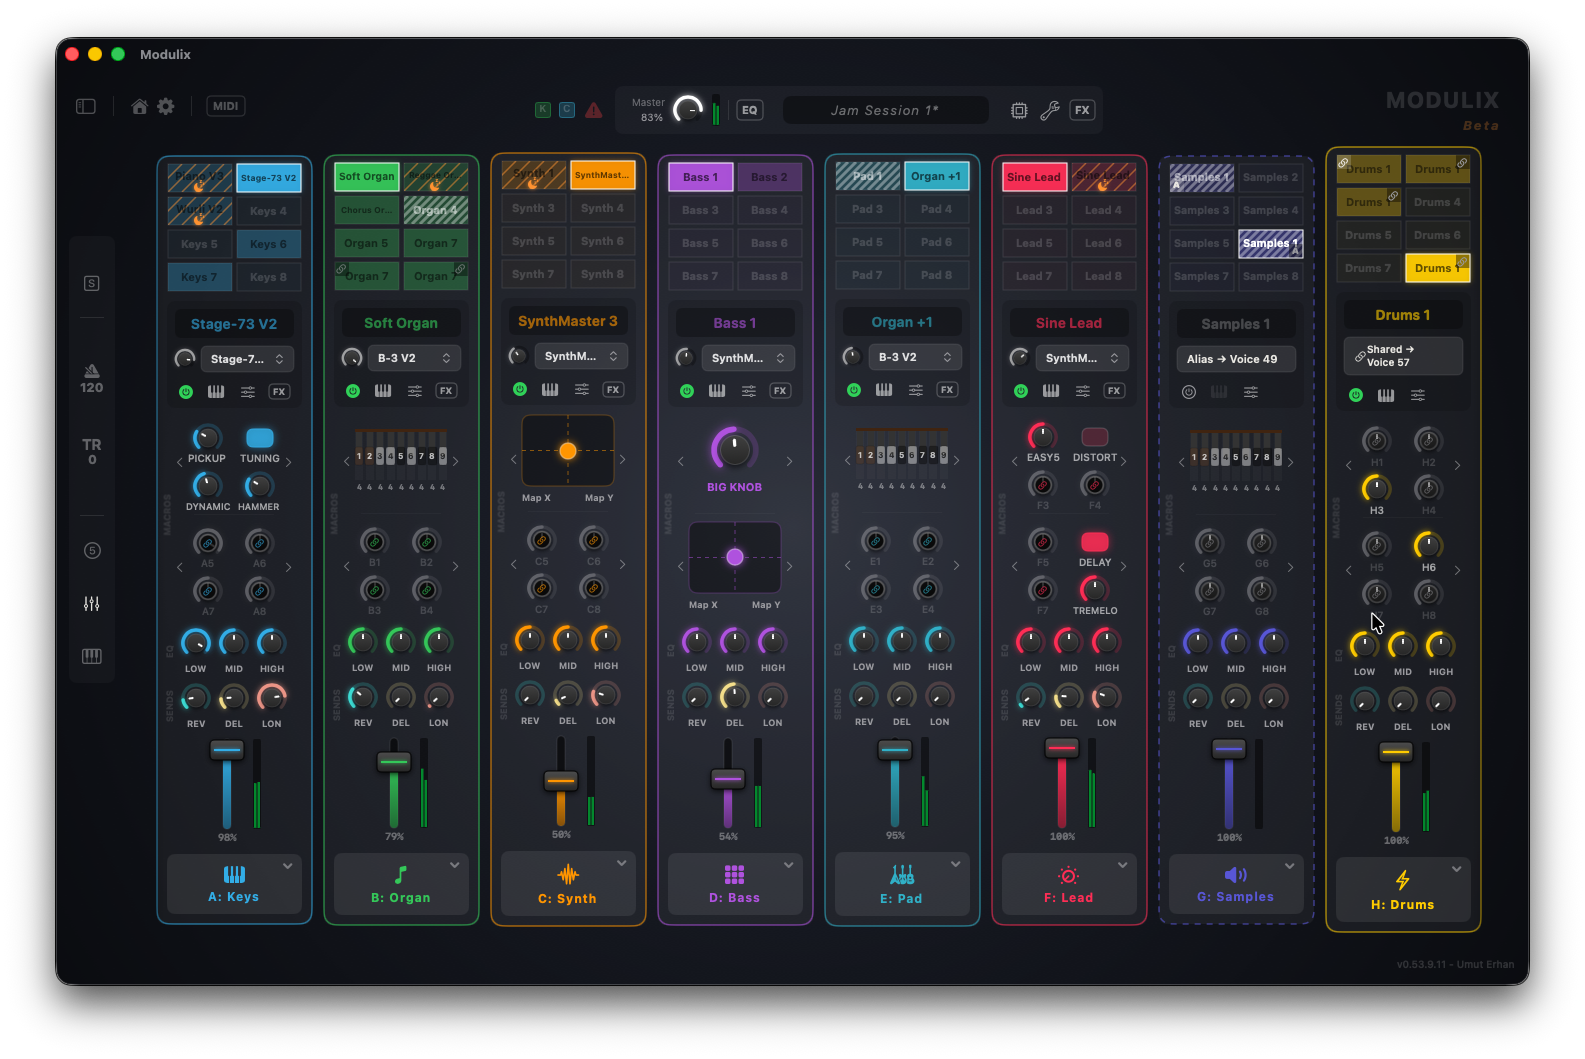Click the F: Lead target icon

[1069, 875]
